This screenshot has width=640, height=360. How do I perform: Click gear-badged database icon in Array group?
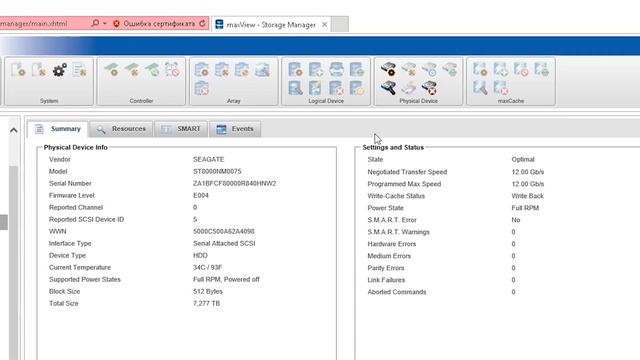coord(202,70)
